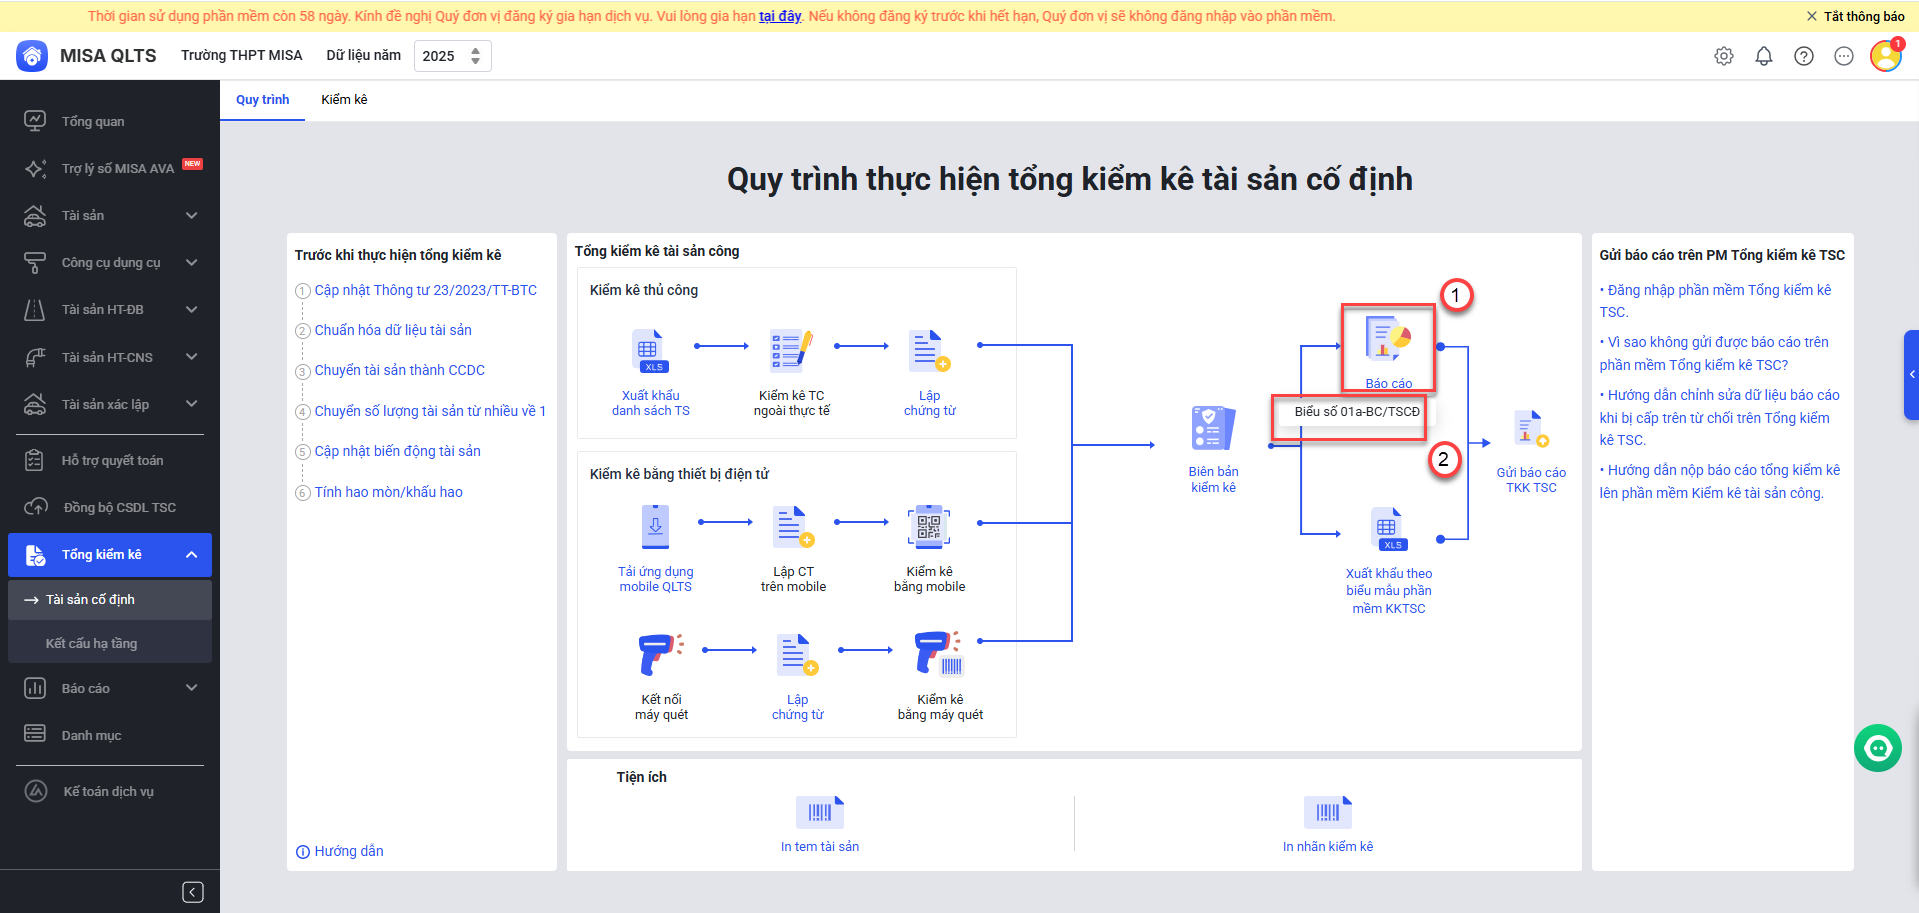Open the settings gear icon
The image size is (1919, 913).
click(1723, 56)
